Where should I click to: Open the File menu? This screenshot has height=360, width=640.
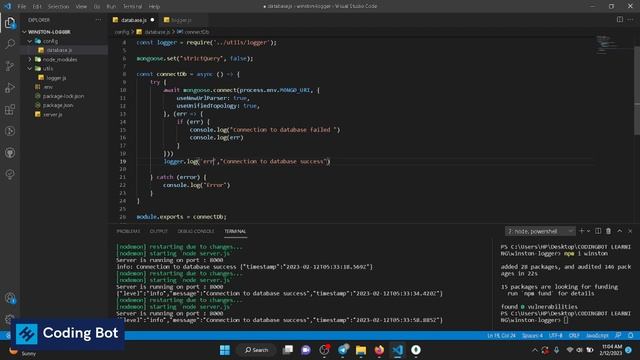(22, 7)
